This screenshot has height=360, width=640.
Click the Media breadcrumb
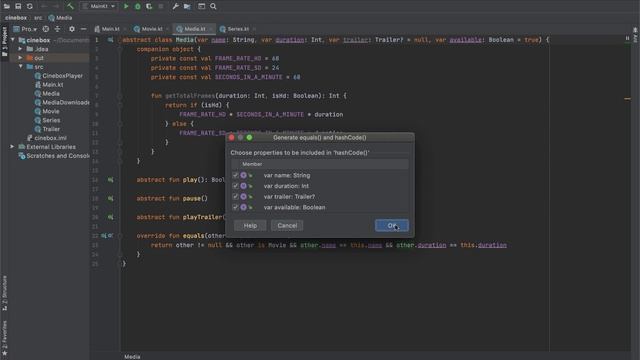pos(60,18)
